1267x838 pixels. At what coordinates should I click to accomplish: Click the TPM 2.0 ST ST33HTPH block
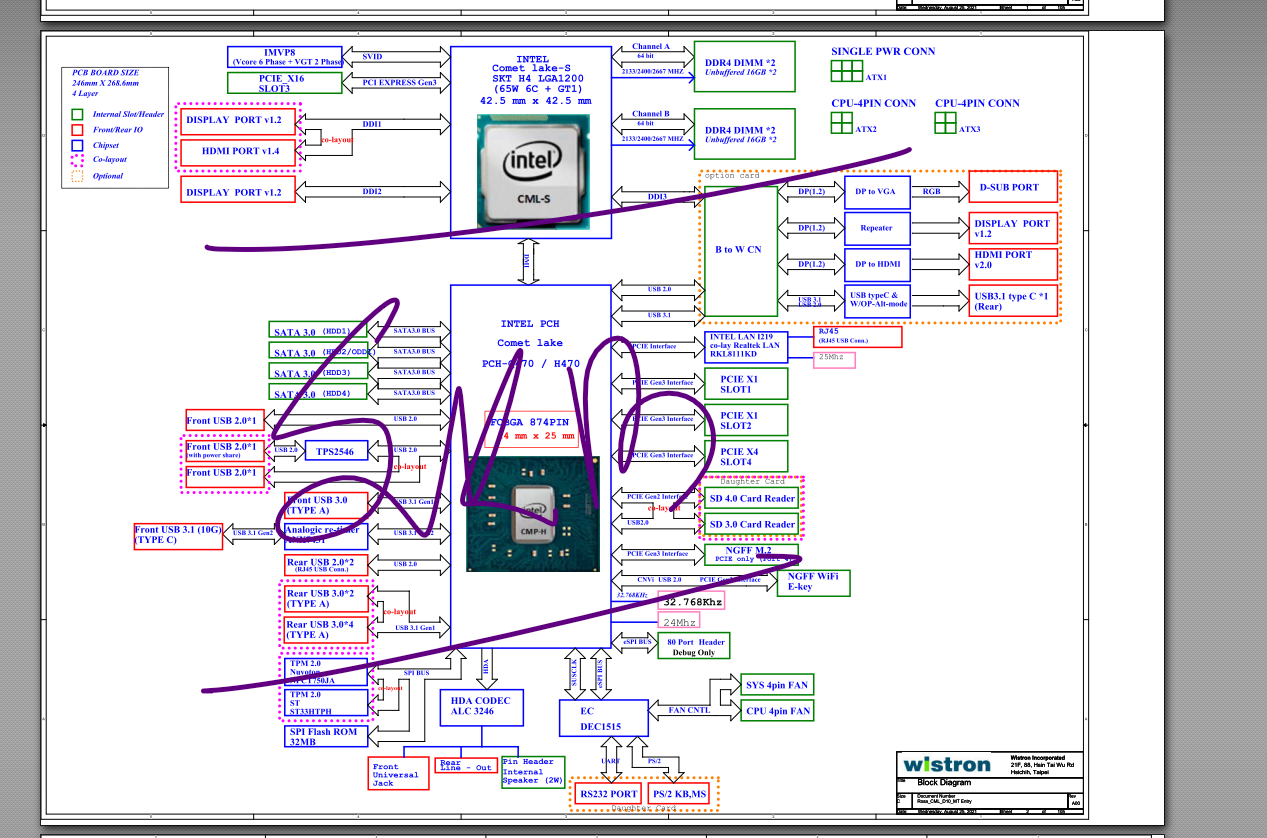326,703
